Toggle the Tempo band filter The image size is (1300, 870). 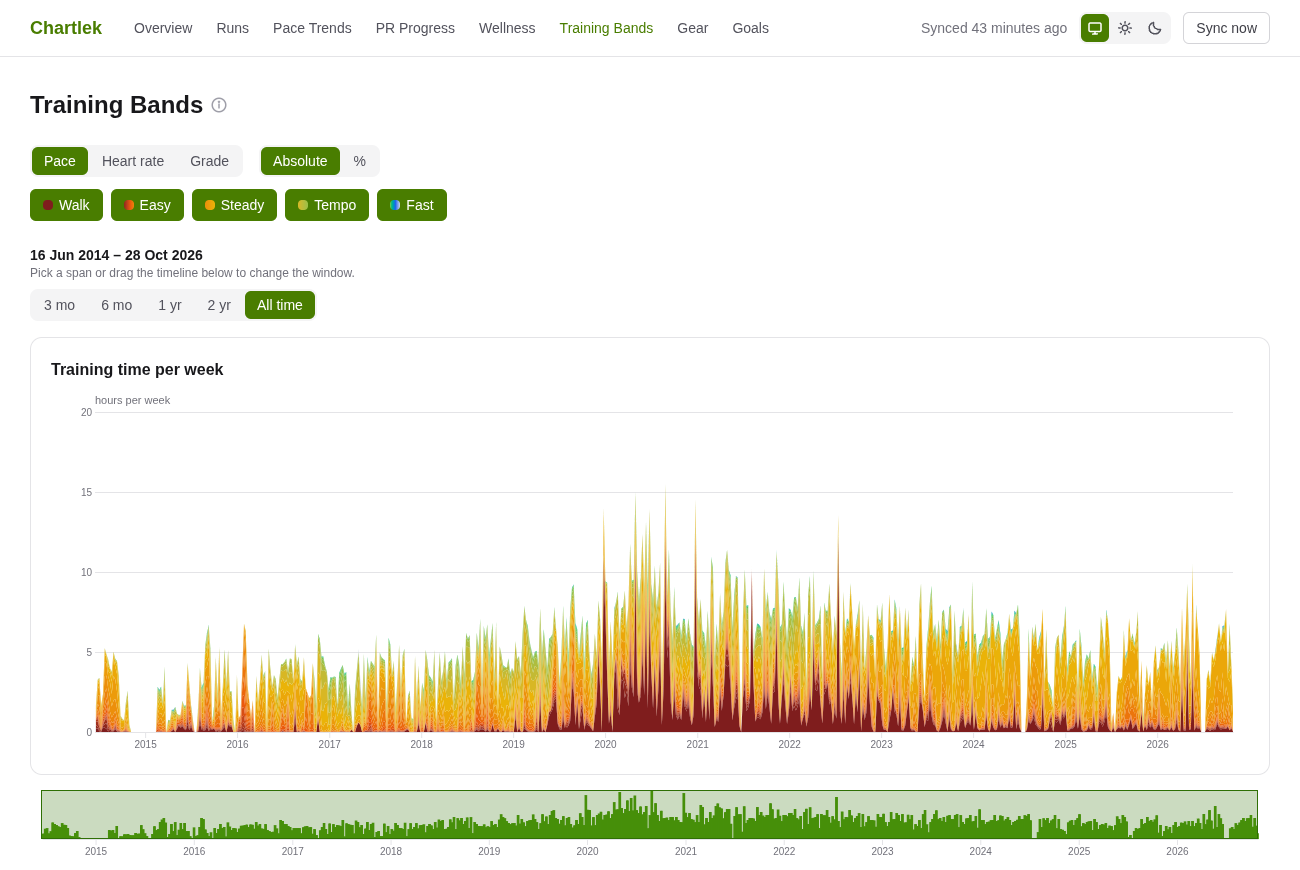(x=327, y=205)
